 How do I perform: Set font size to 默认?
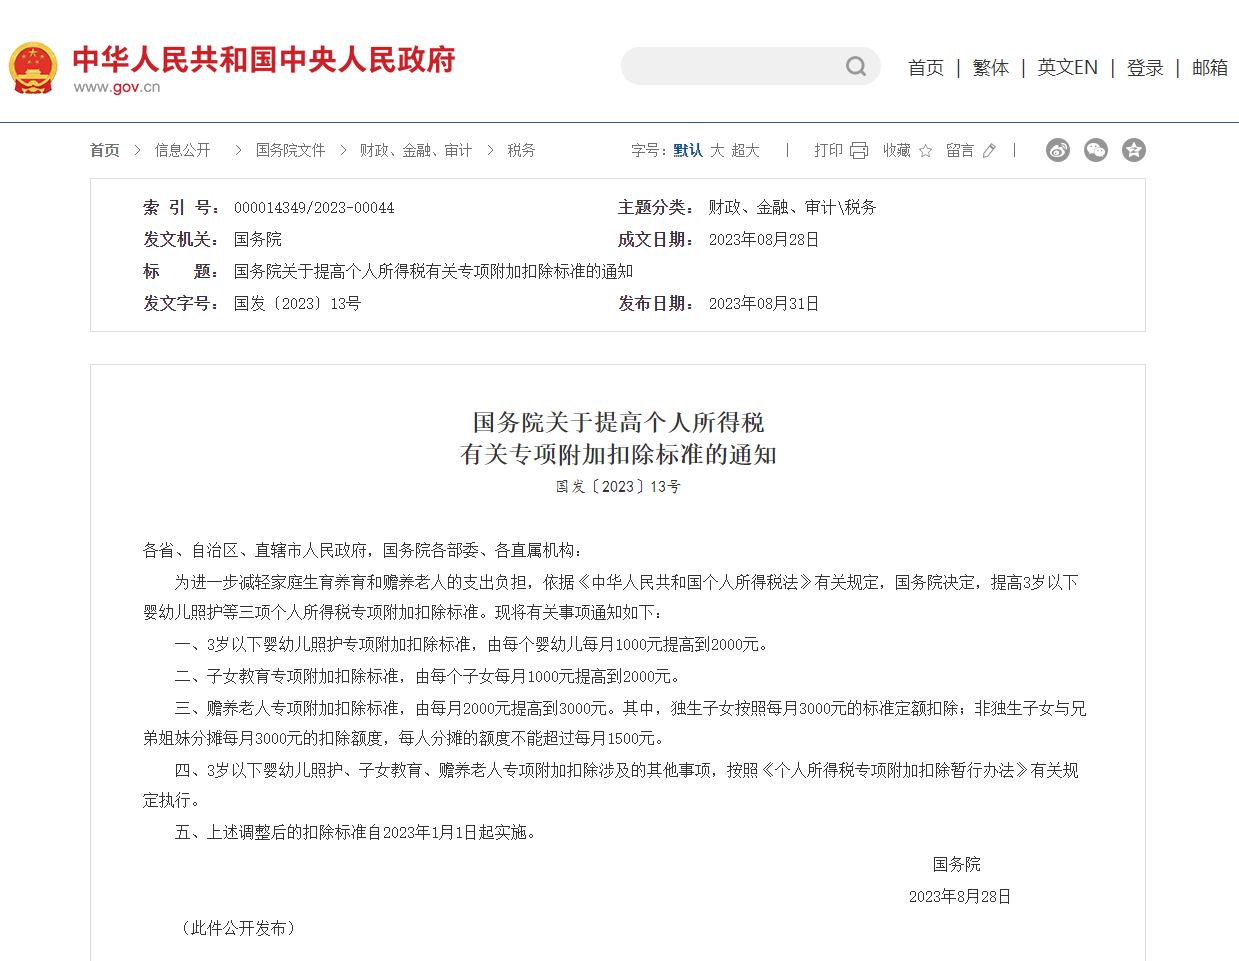pyautogui.click(x=687, y=150)
